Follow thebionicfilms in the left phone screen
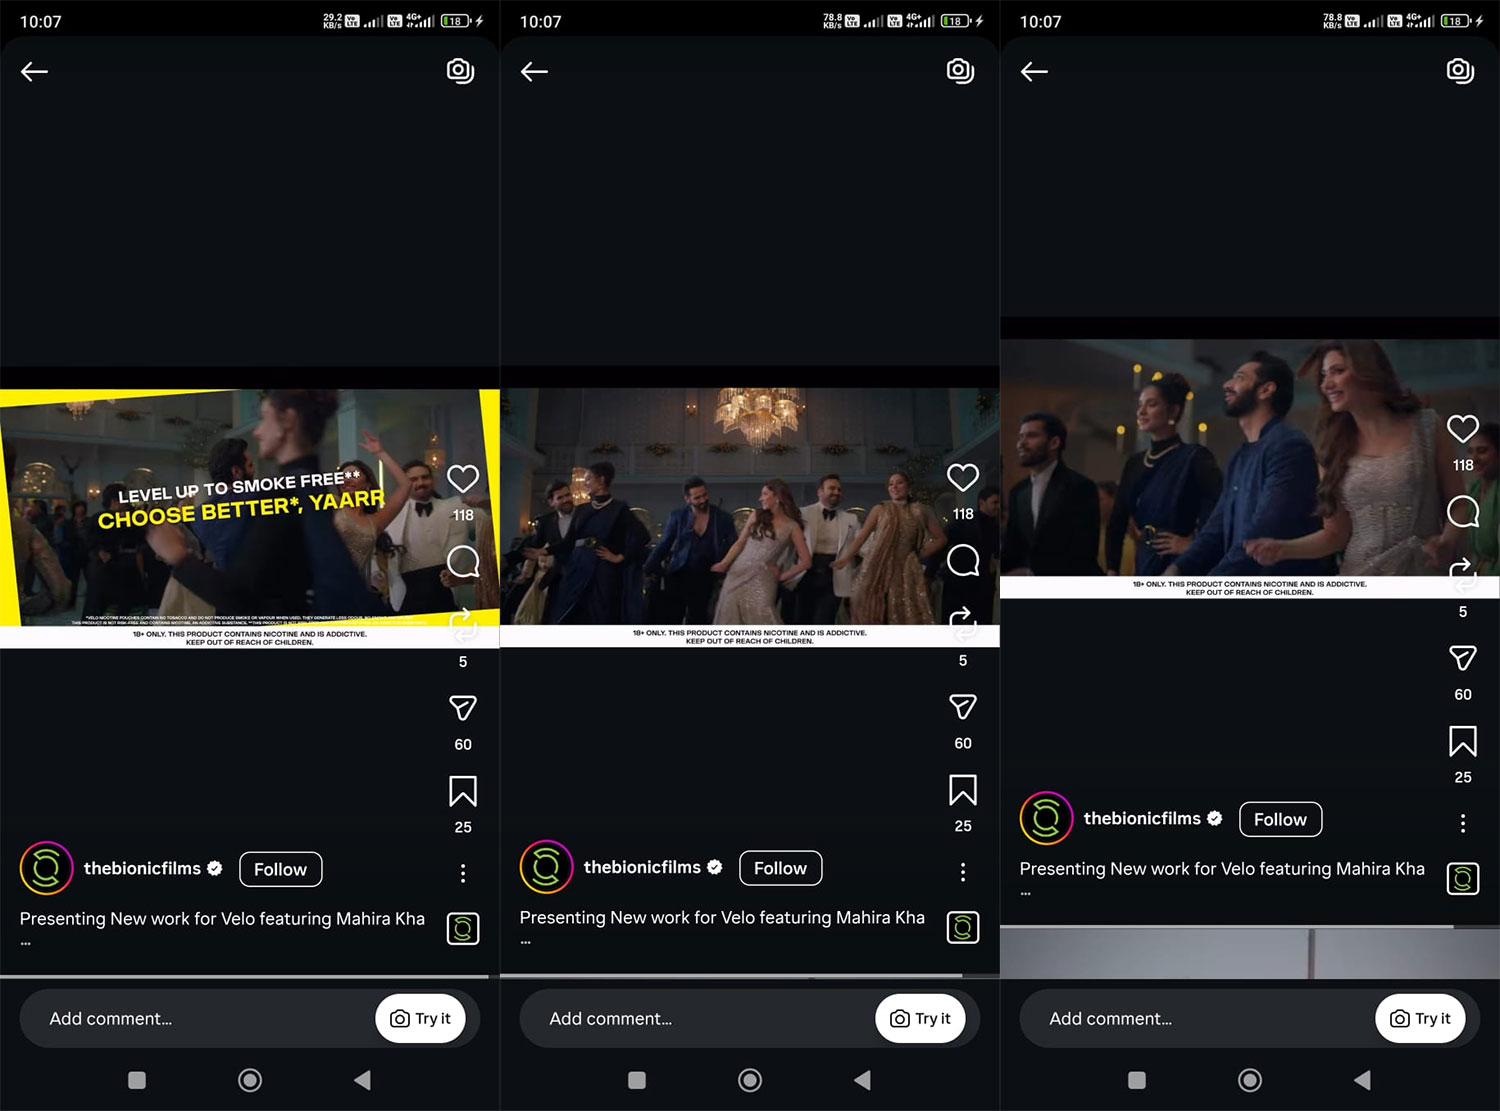Viewport: 1500px width, 1111px height. [280, 870]
